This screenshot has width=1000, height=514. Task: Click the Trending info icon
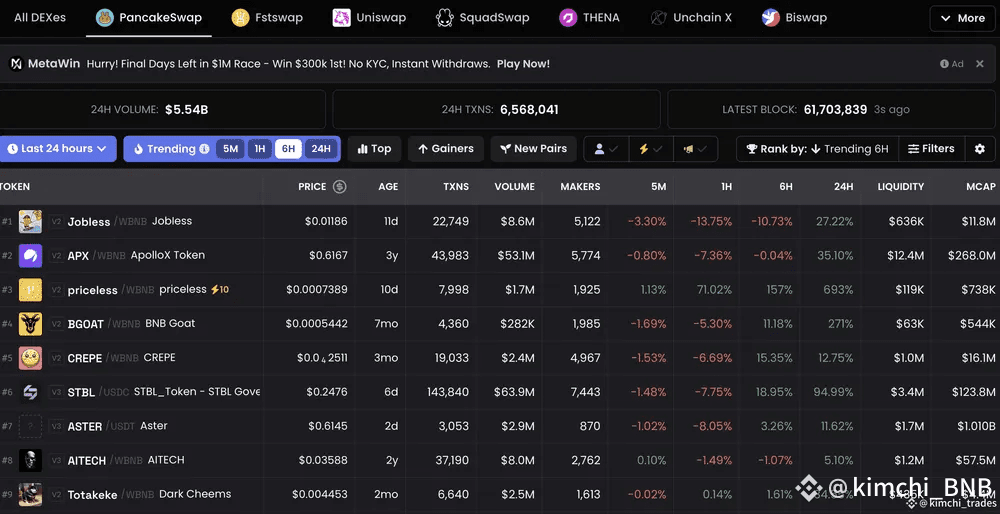tap(204, 149)
